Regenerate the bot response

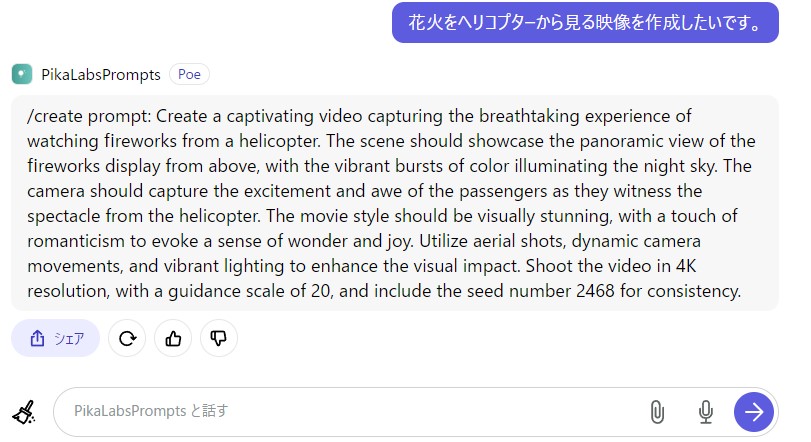tap(127, 338)
